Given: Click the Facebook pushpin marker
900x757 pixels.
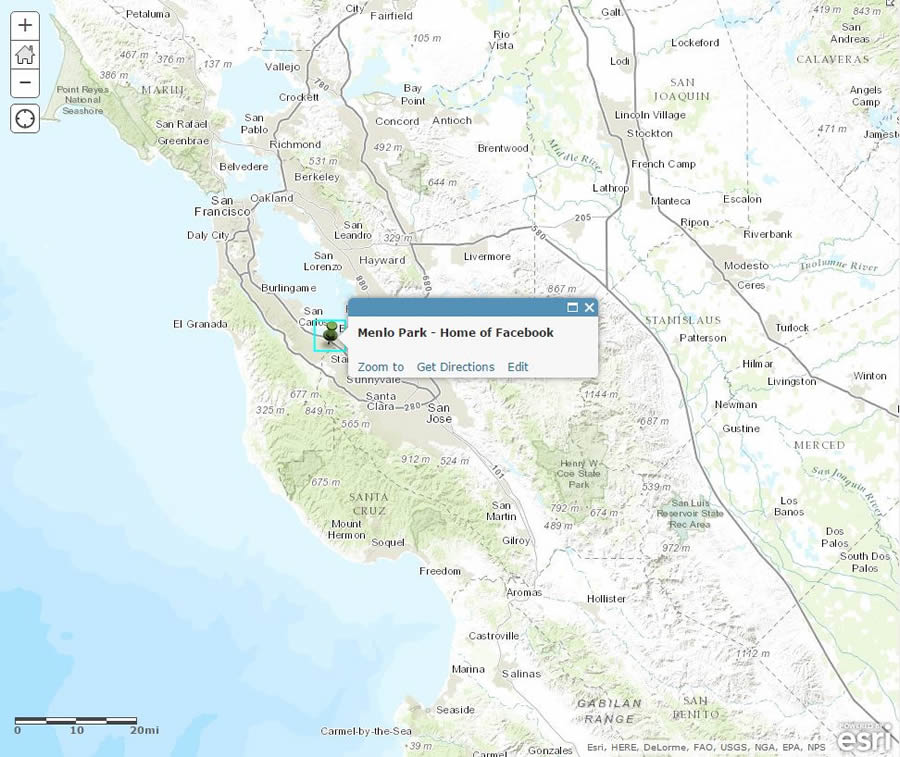Looking at the screenshot, I should click(330, 332).
